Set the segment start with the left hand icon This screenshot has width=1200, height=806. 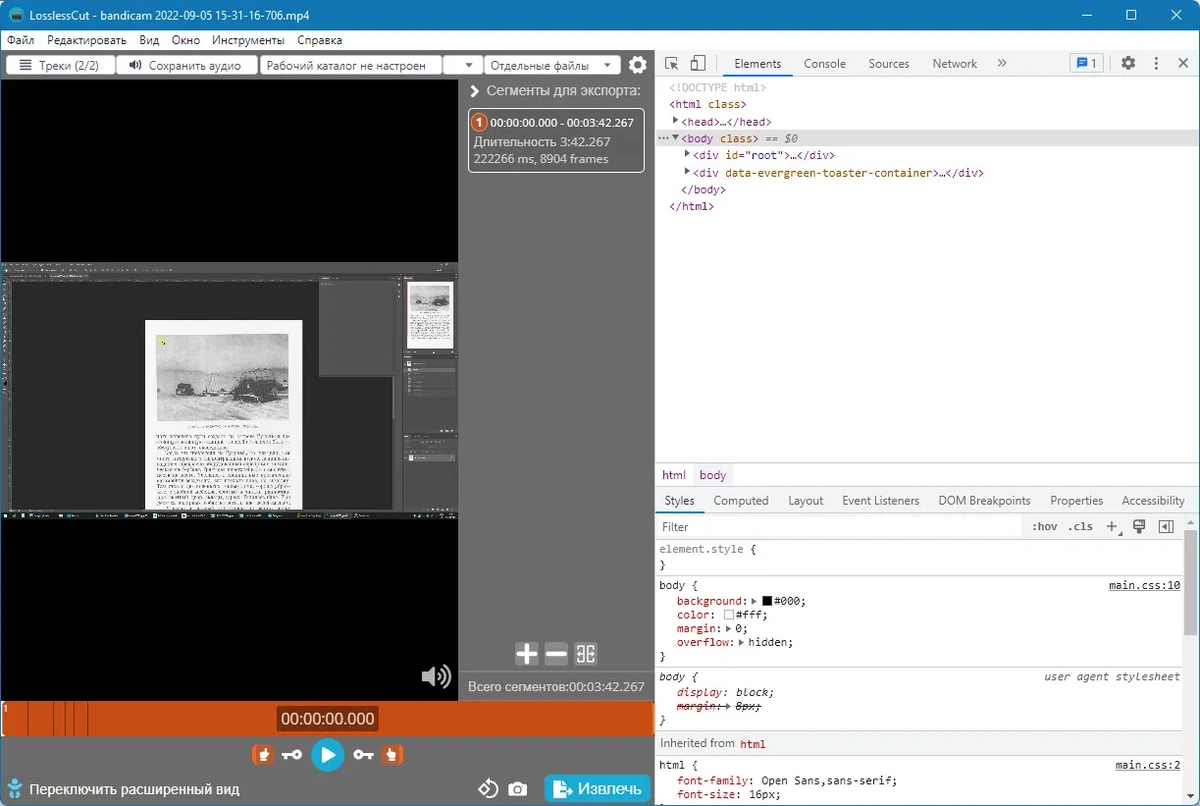pos(262,754)
